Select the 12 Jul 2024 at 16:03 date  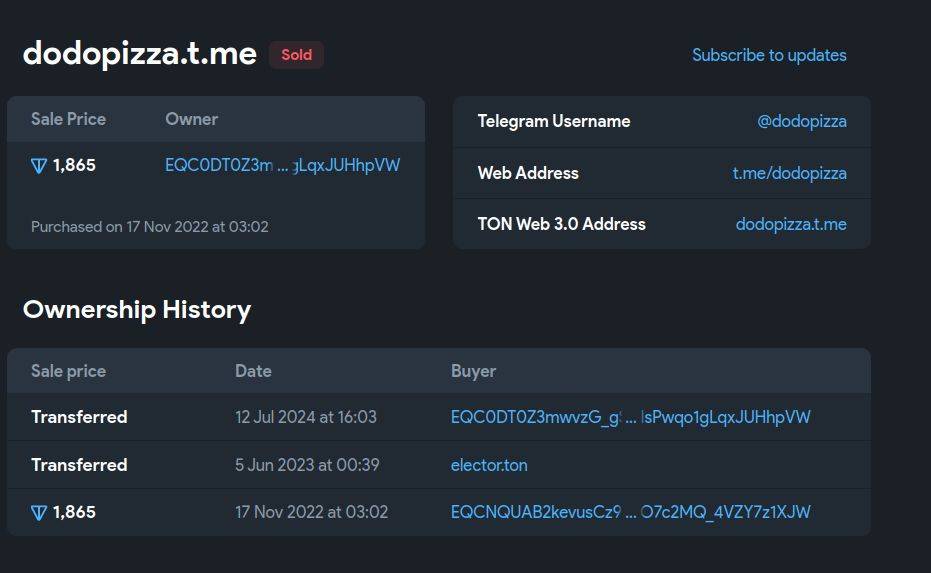(305, 417)
